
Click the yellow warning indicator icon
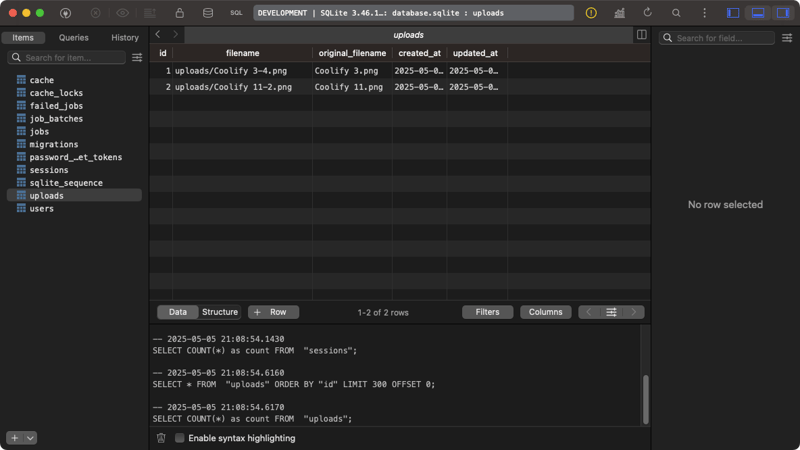point(591,13)
